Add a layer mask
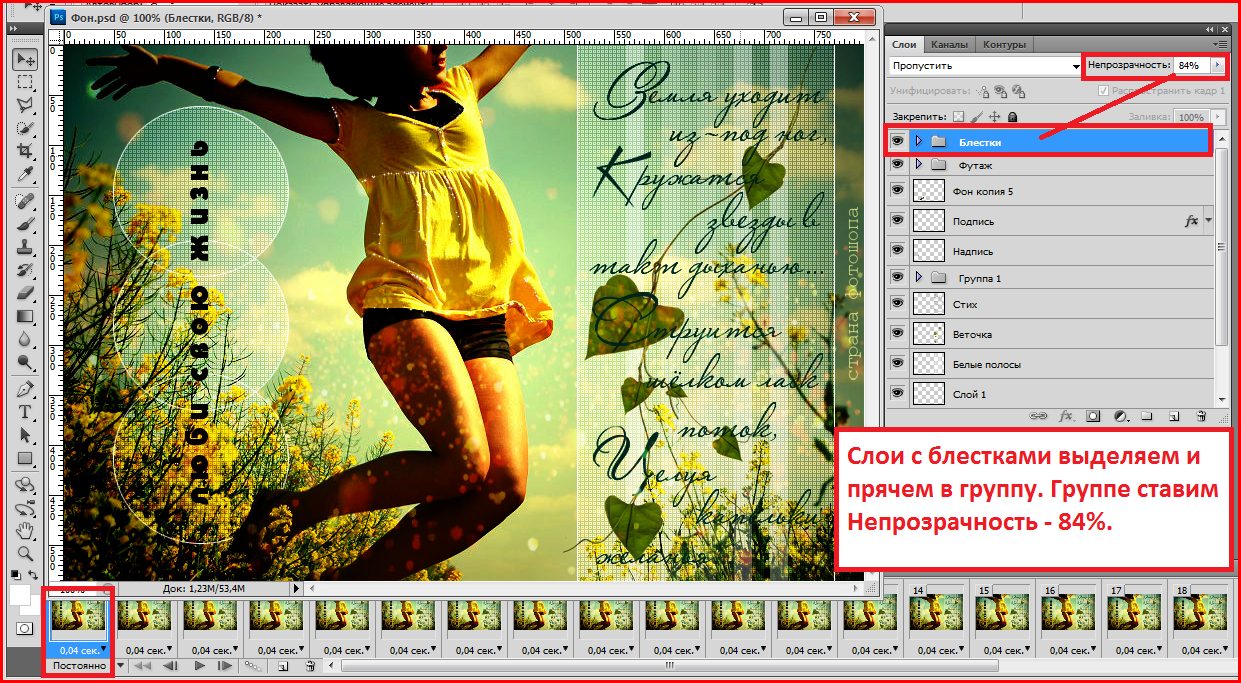 (x=1093, y=416)
